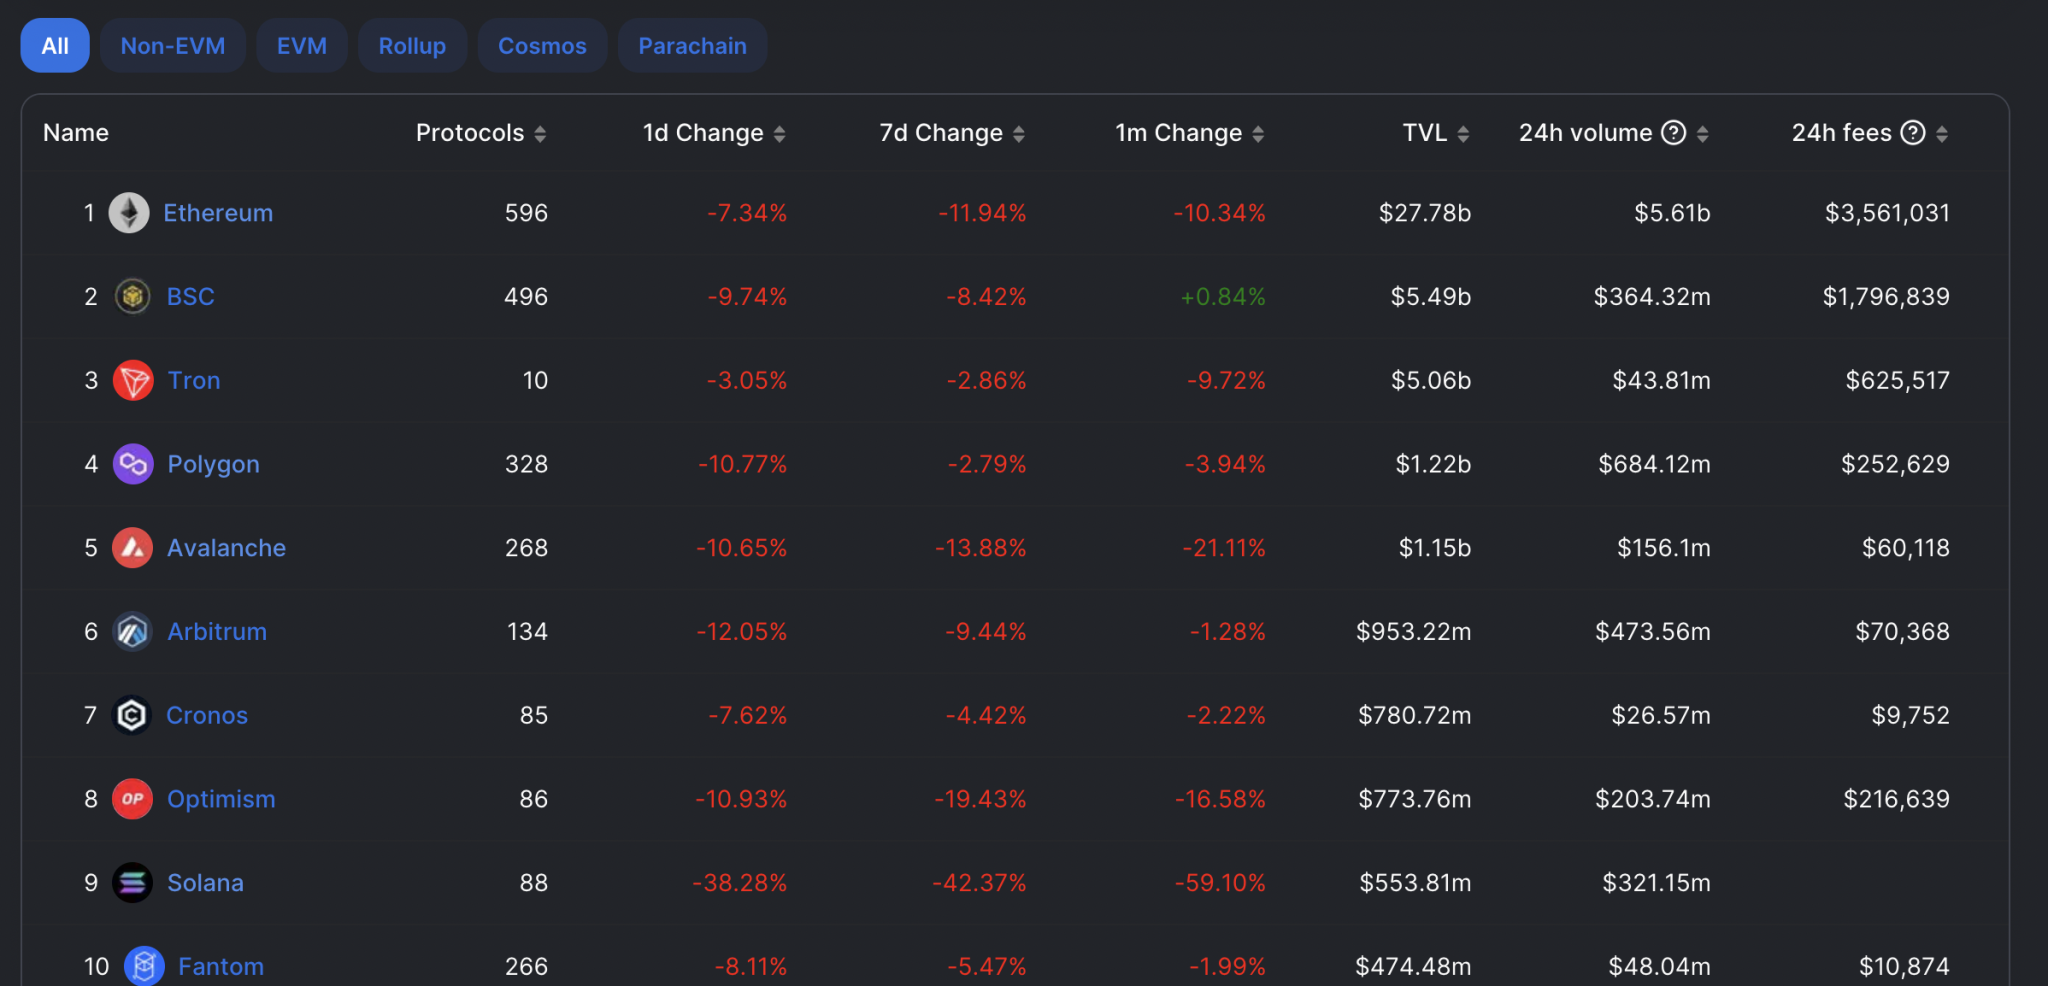Screen dimensions: 2048x986
Task: Click Polygon 24h volume $684.12m
Action: tap(1654, 464)
